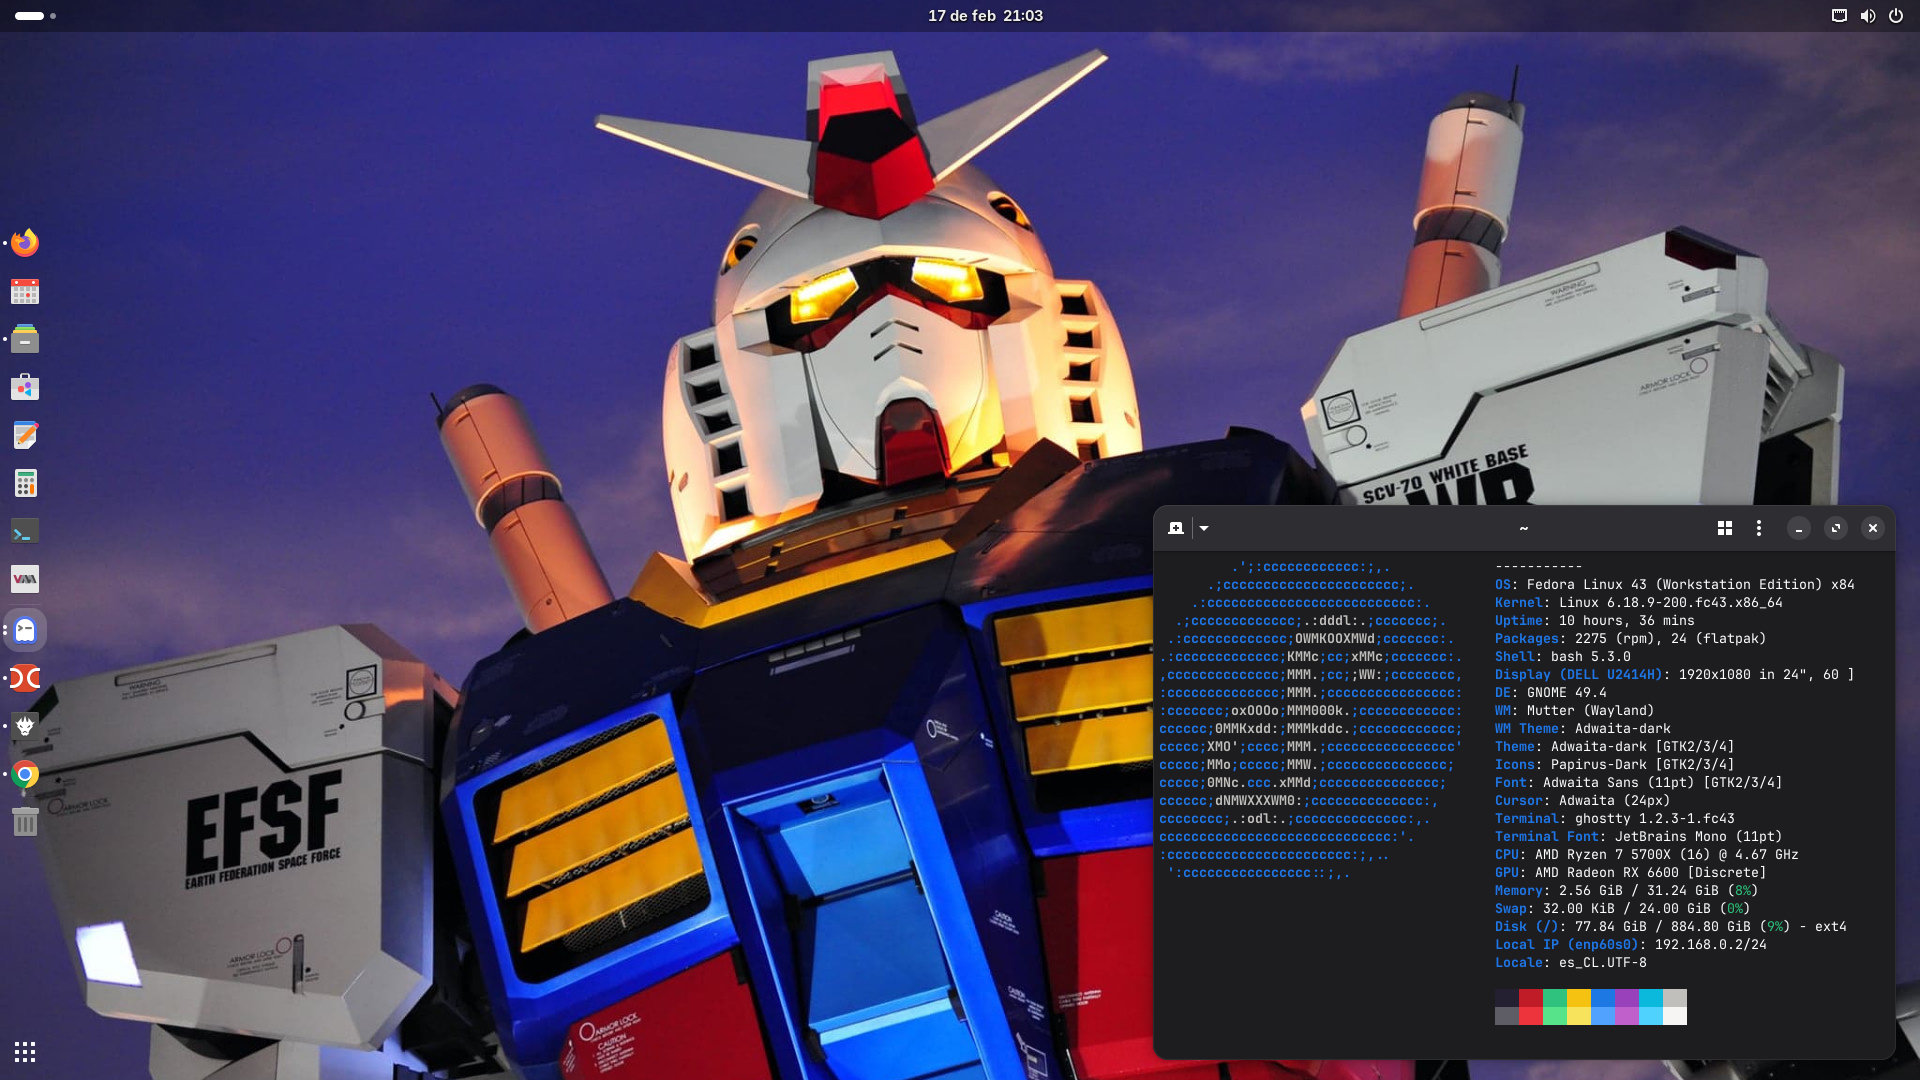Viewport: 1920px width, 1080px height.
Task: Open VMware Workstation from the dock
Action: point(25,579)
